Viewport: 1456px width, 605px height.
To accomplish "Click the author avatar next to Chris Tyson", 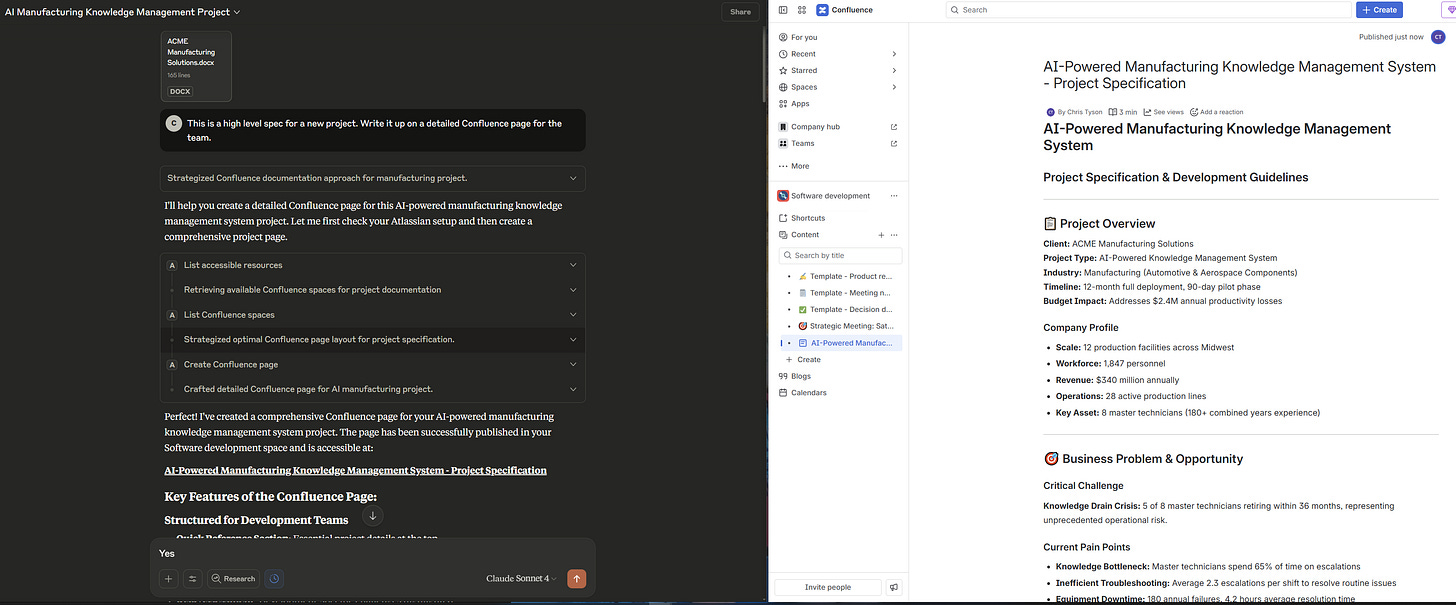I will [x=1050, y=112].
